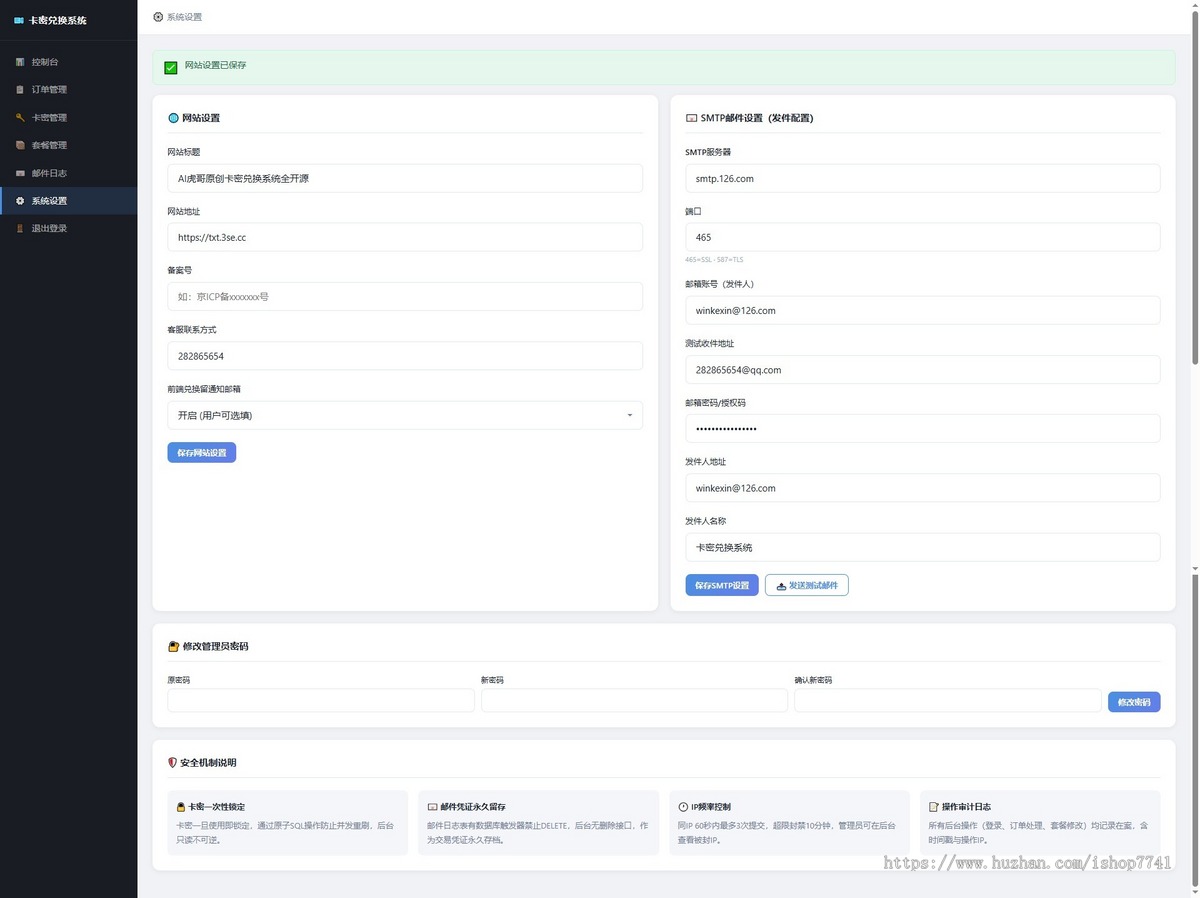Focus the 确认新密码 input field
Screen dimensions: 1200x898
[948, 700]
